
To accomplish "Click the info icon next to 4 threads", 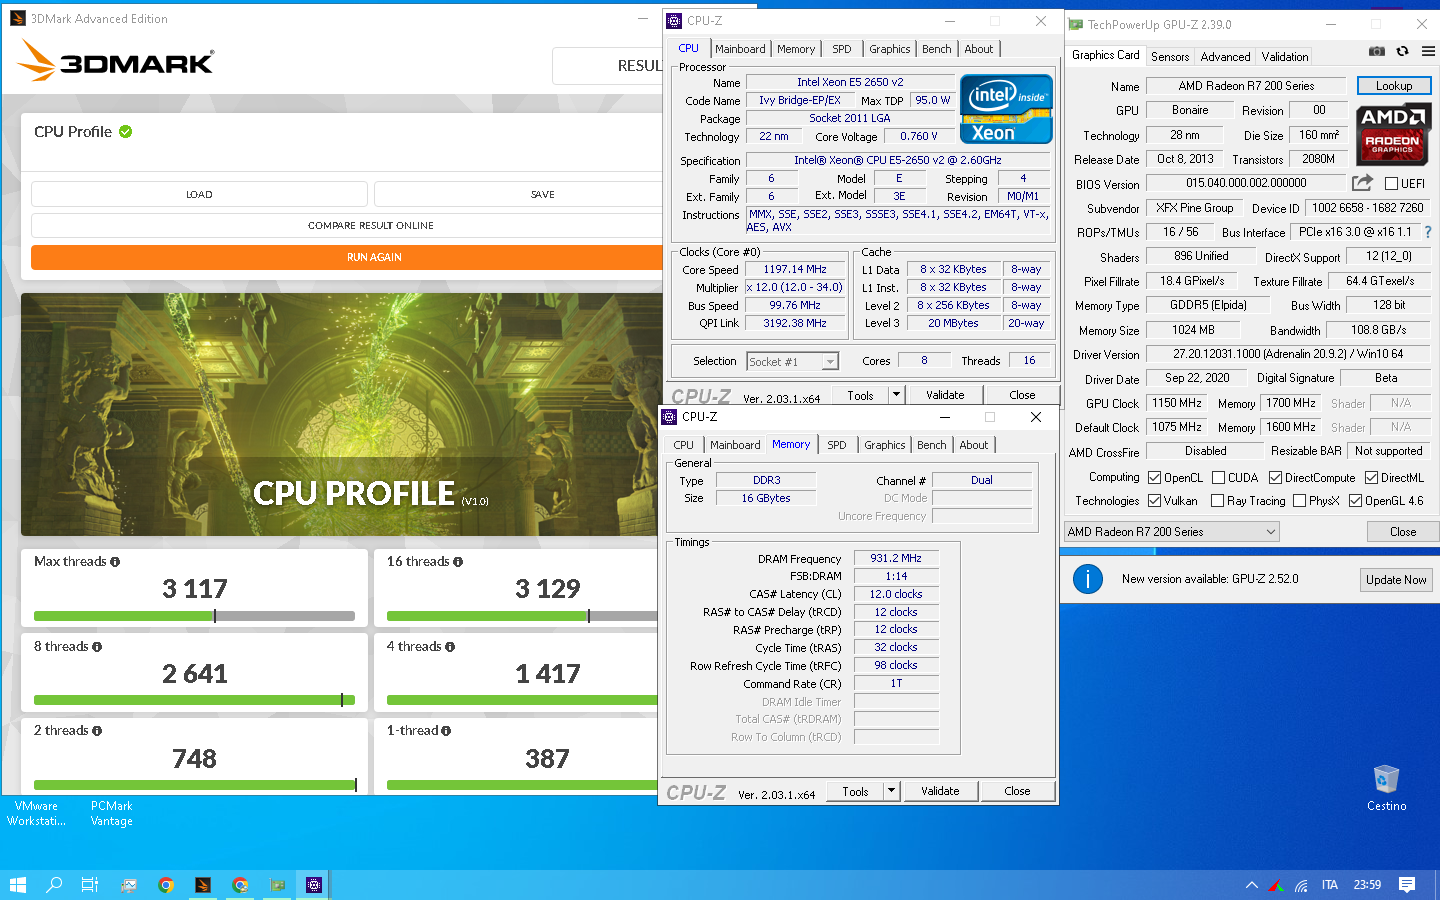I will coord(450,647).
